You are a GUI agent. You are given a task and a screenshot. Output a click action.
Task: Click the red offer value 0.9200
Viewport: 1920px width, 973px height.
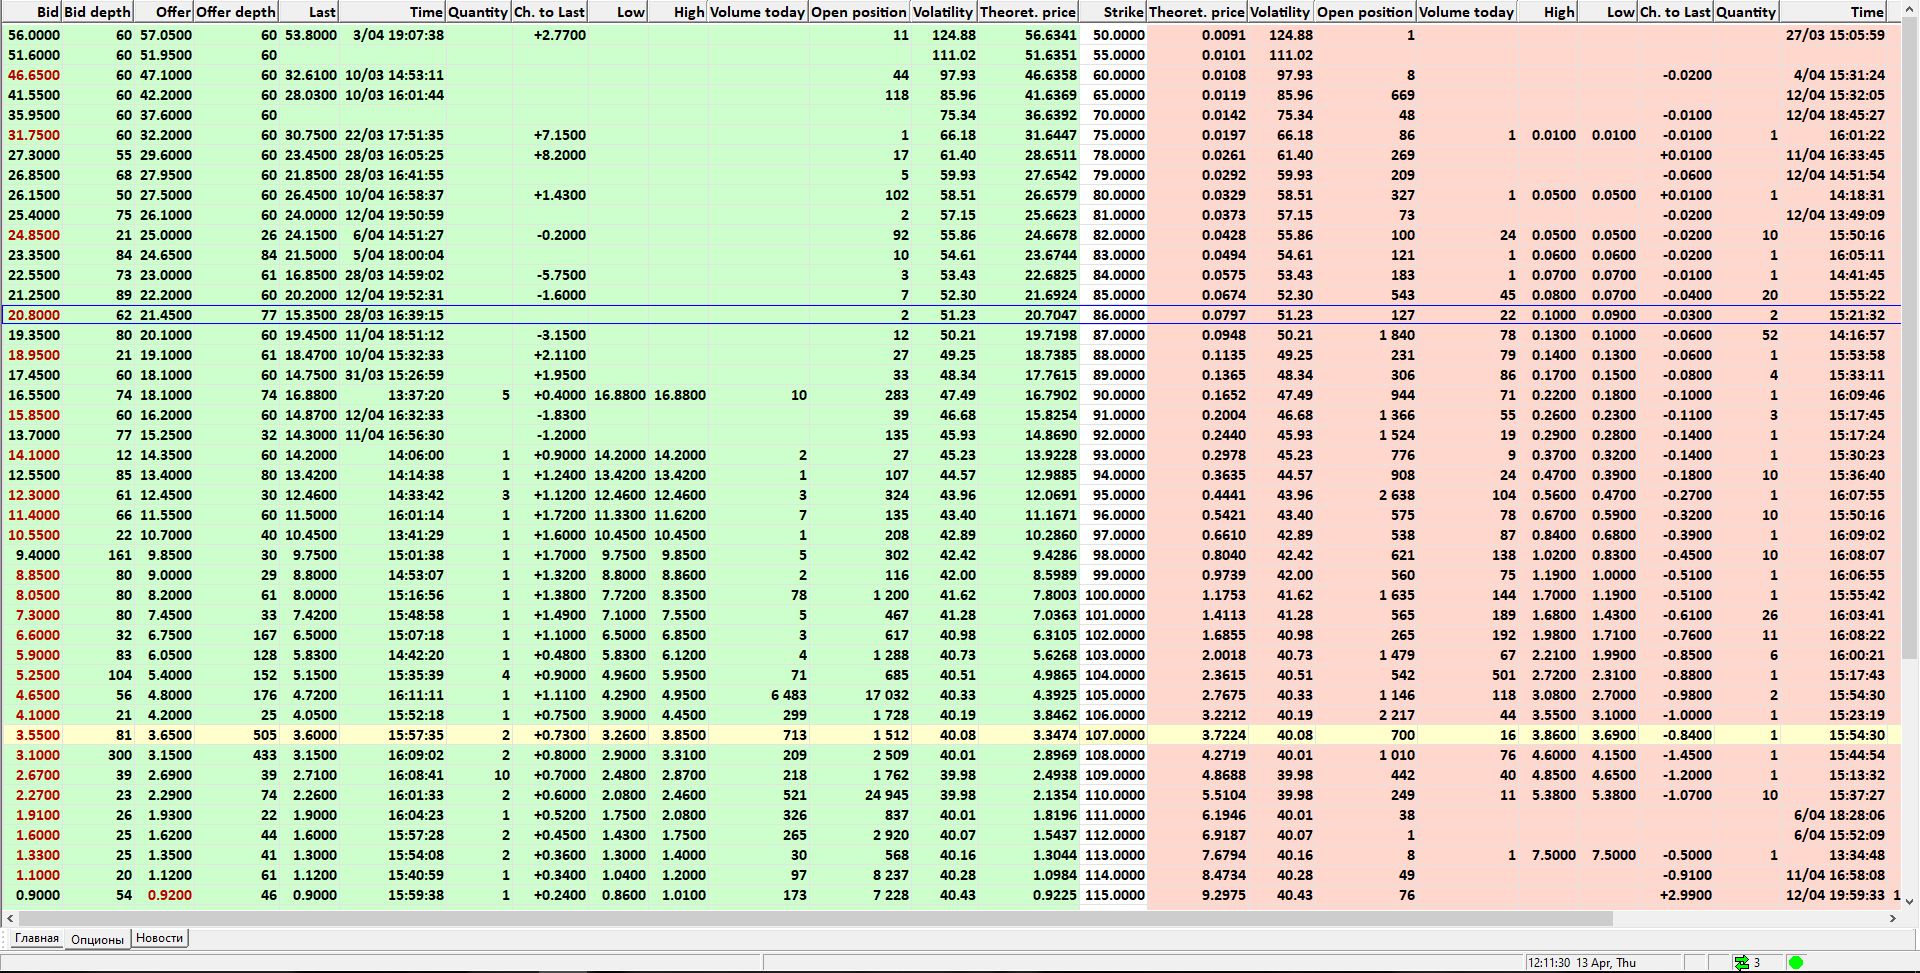click(169, 895)
